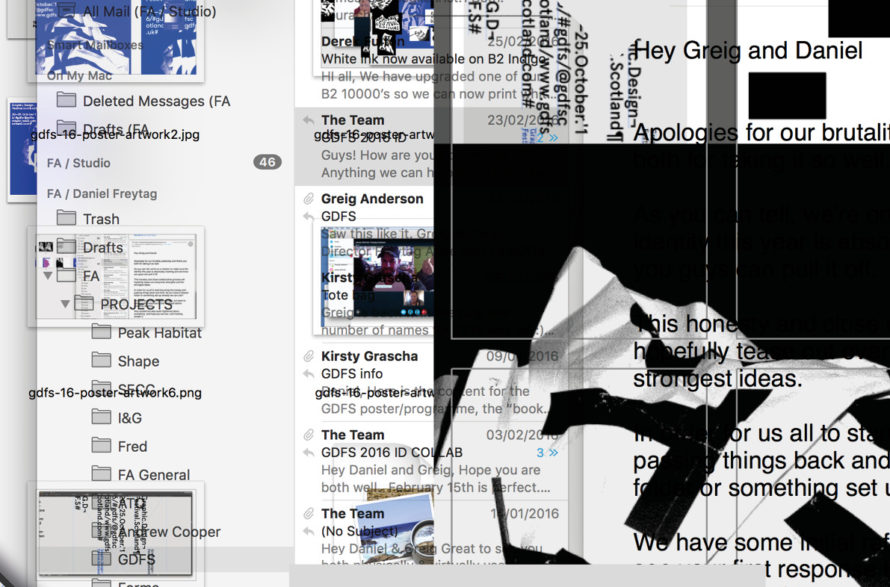Open the blue poster thumbnail above artwork2.jpg
Image resolution: width=890 pixels, height=587 pixels.
click(116, 39)
